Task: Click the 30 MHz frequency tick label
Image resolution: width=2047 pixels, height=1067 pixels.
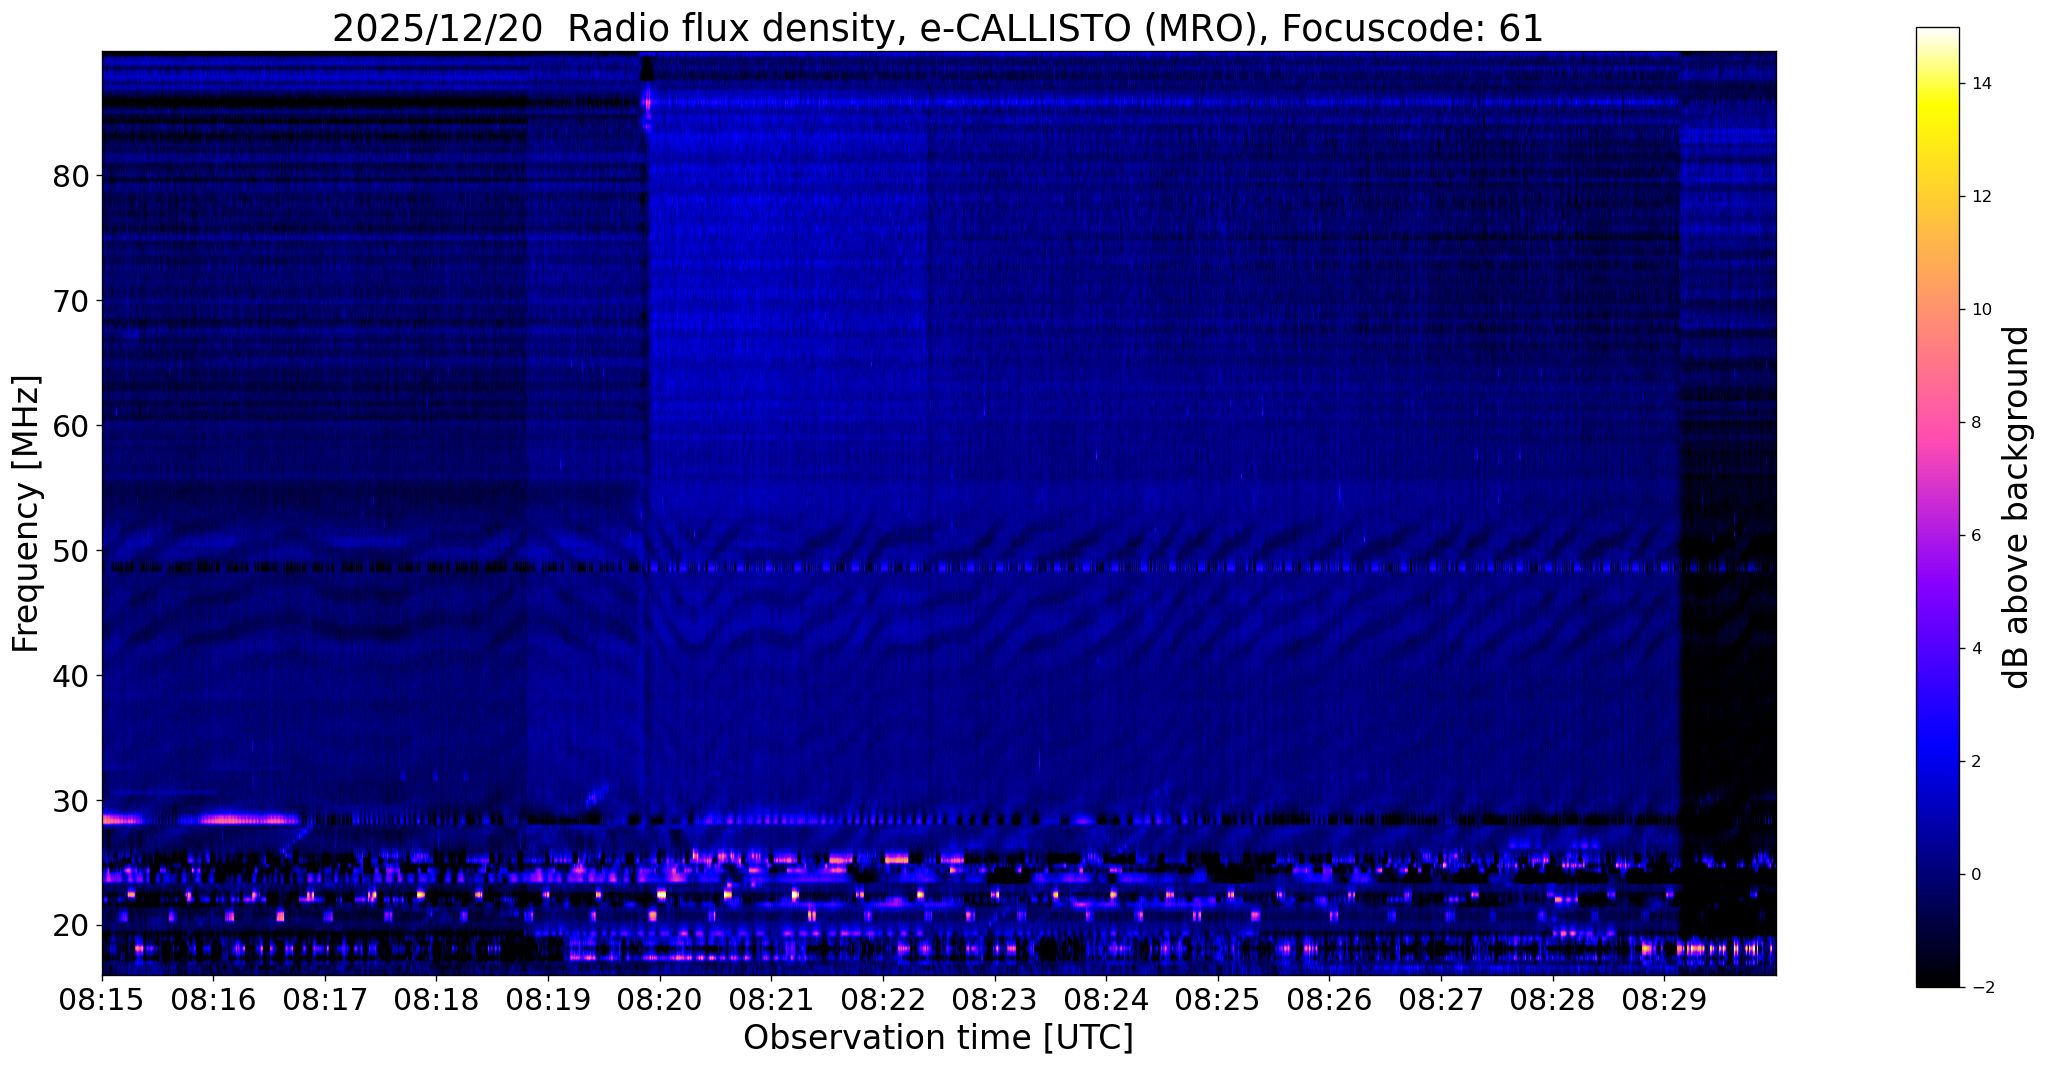Action: click(x=69, y=801)
